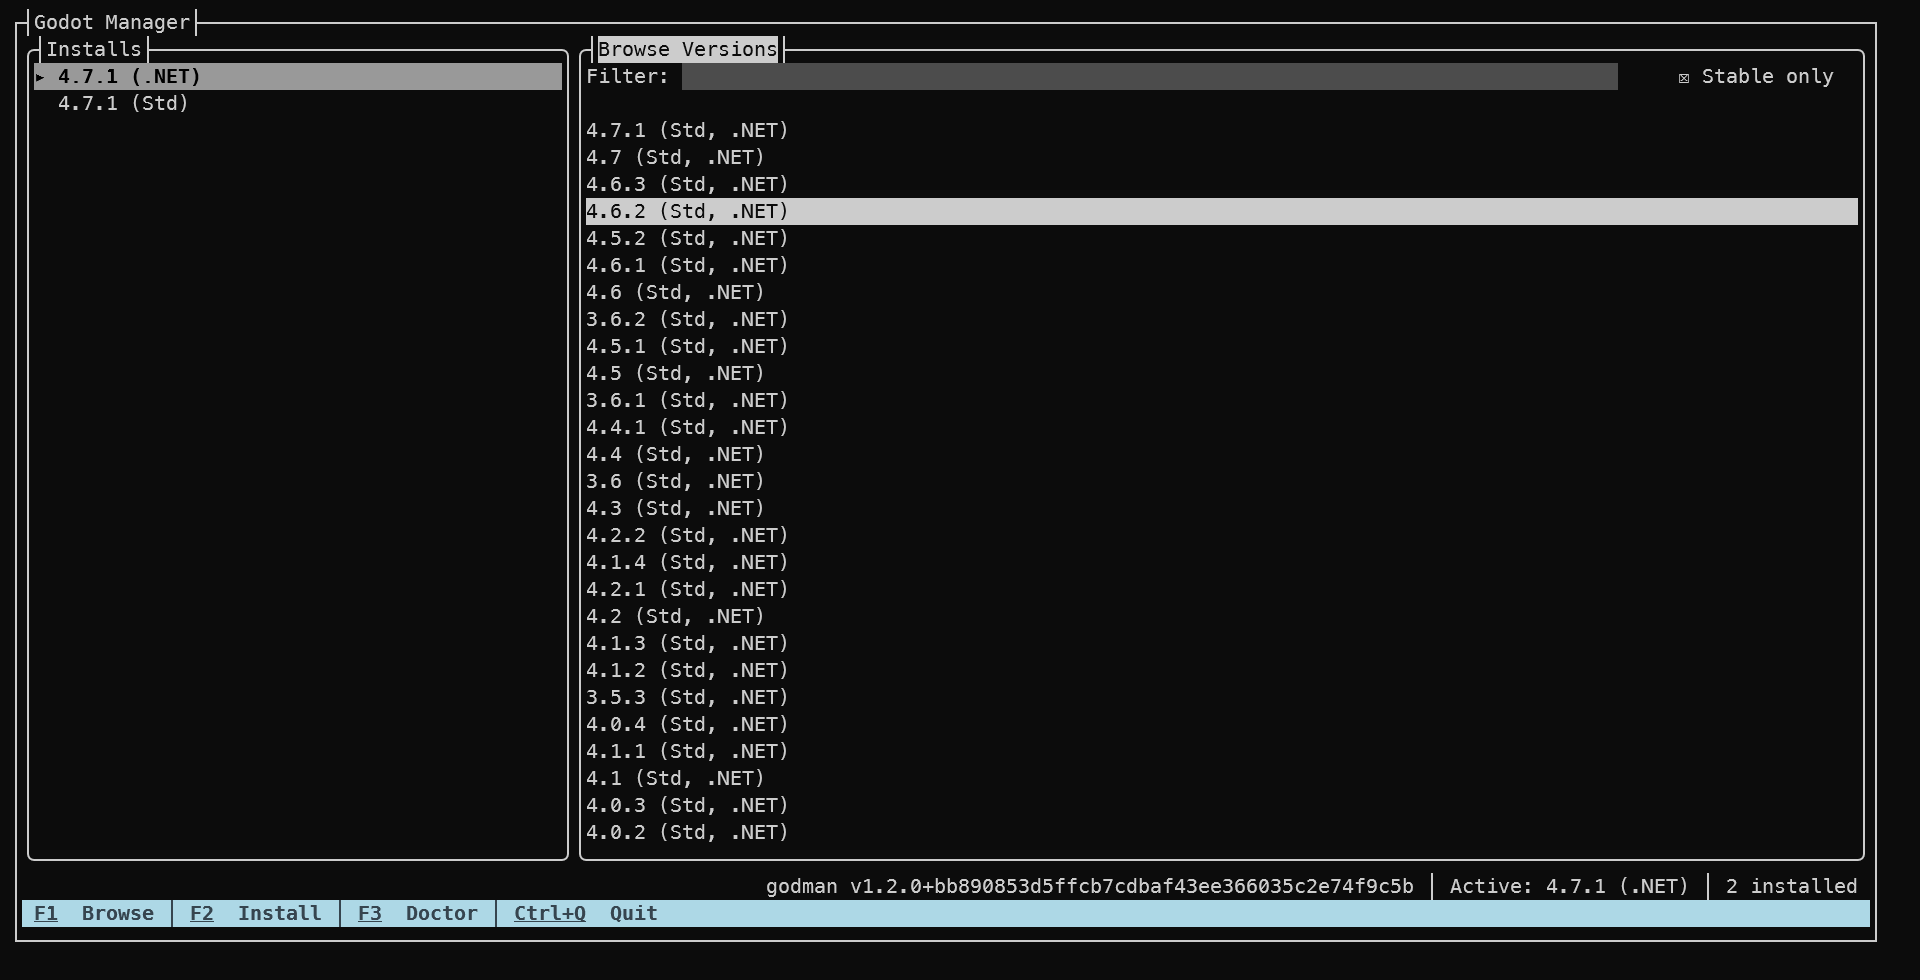
Task: Select version 4.2.2 (Std, .NET)
Action: coord(1221,536)
